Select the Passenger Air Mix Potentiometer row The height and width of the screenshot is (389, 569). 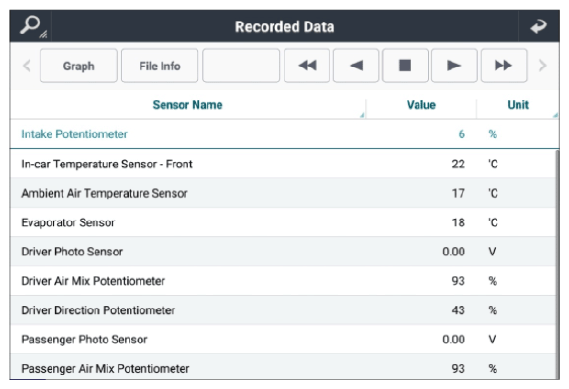[x=283, y=367]
